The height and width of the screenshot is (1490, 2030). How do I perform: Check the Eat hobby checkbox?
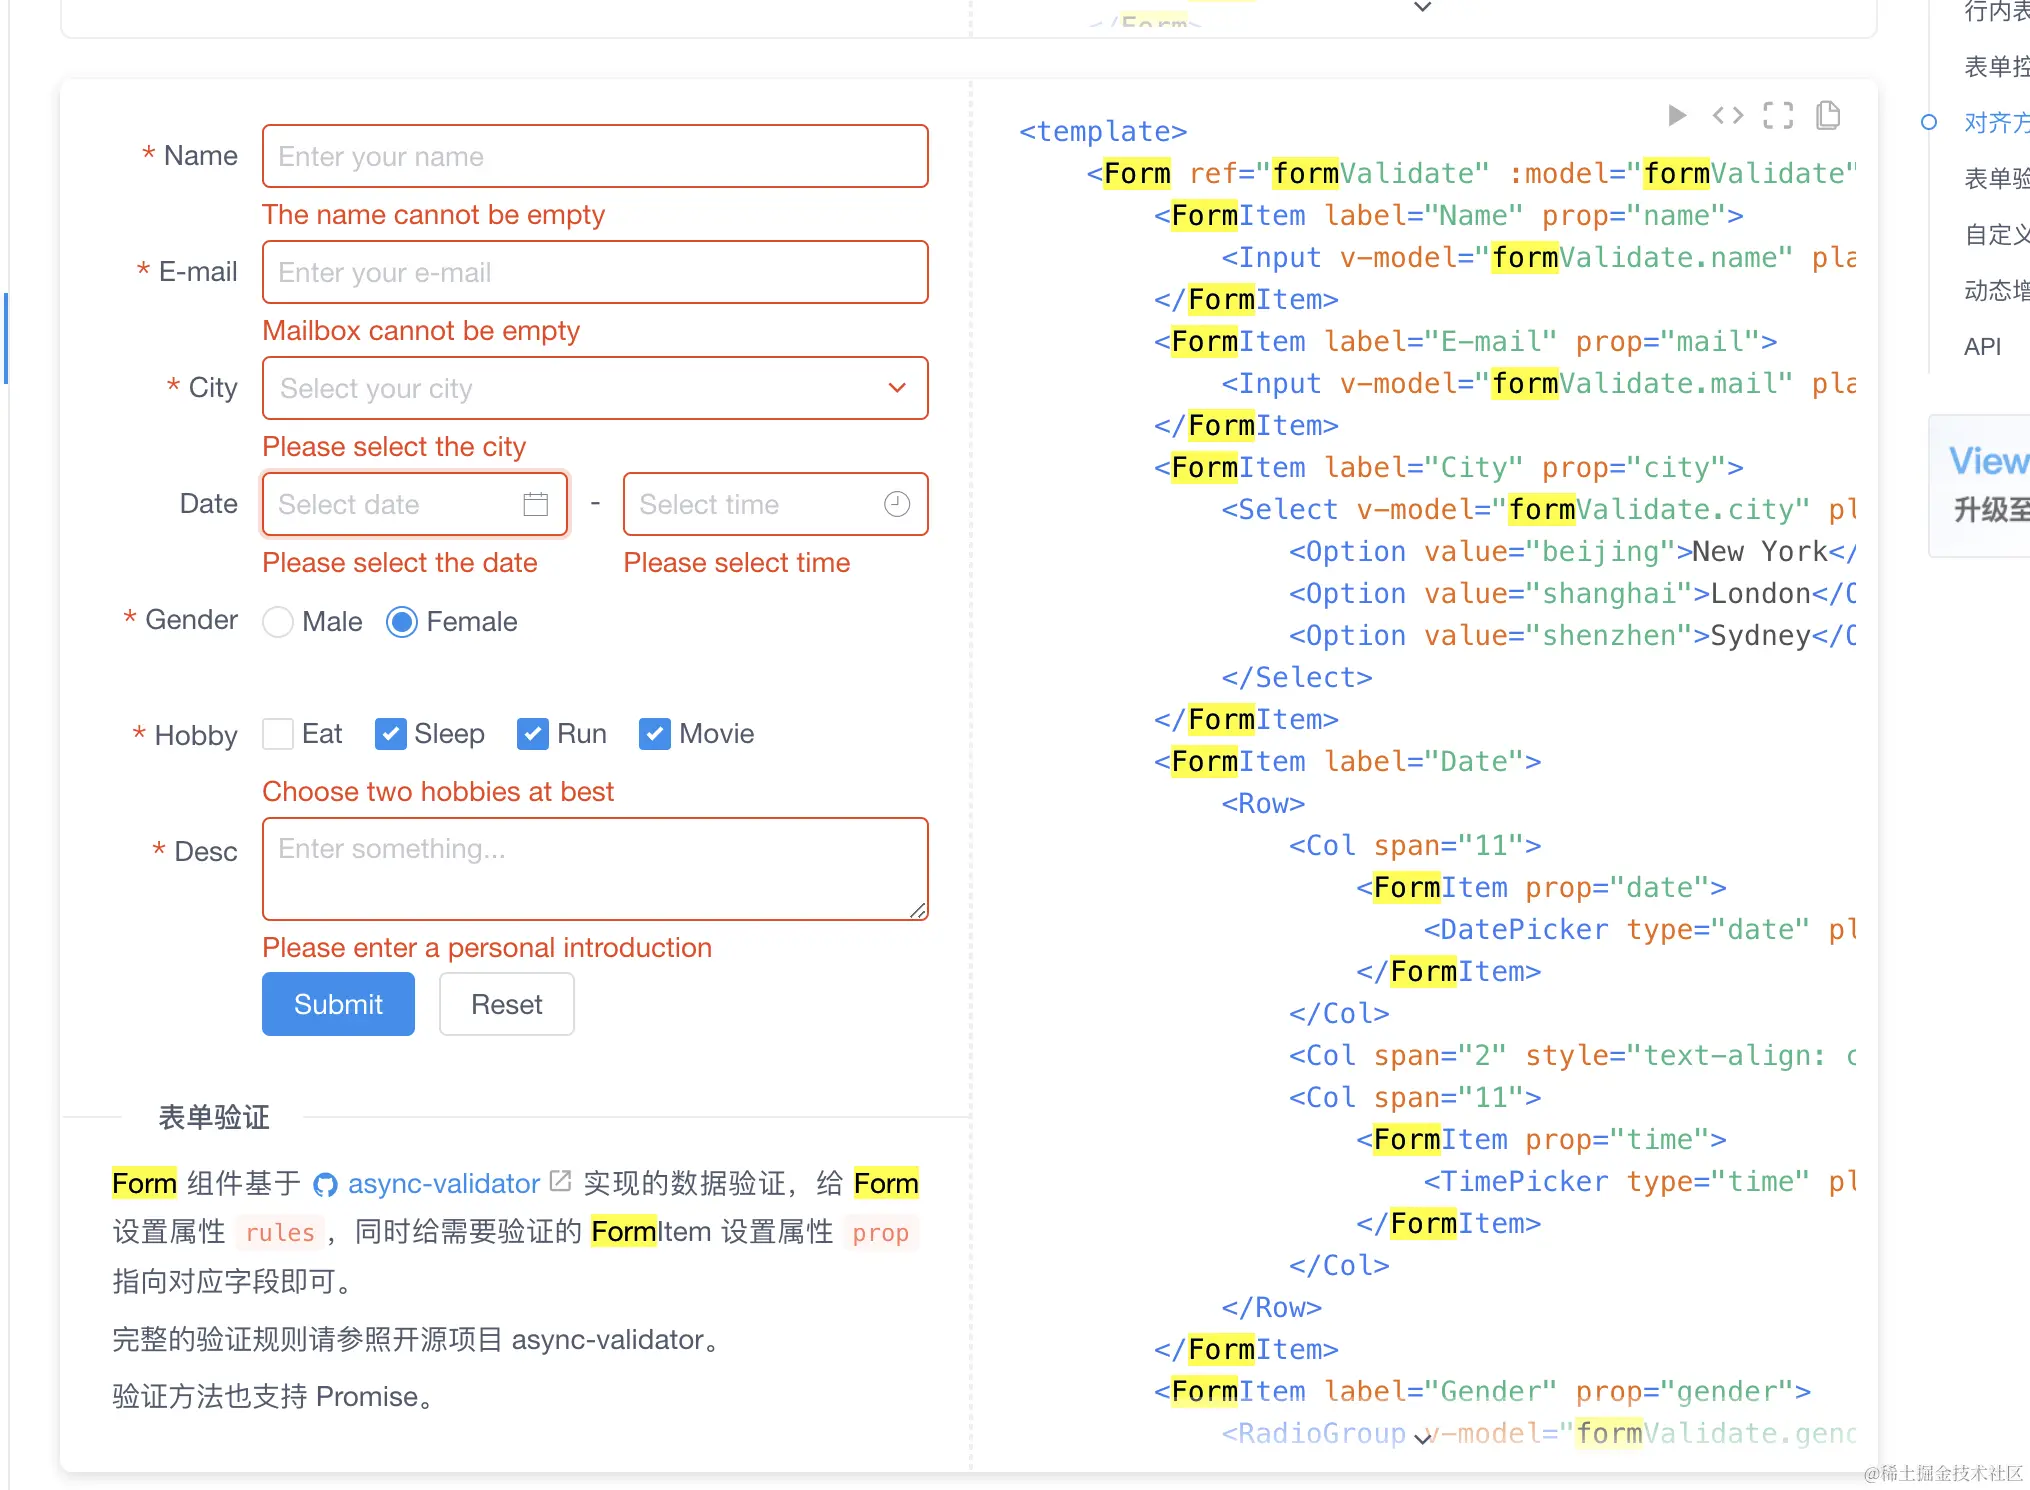coord(278,734)
